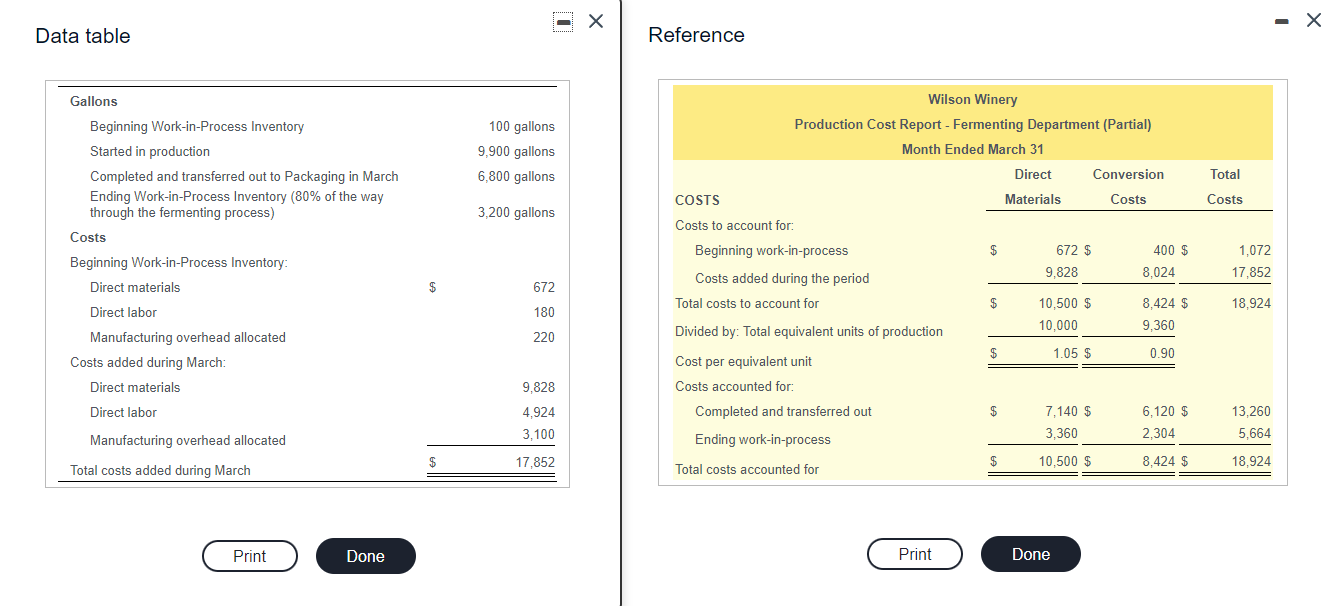Select the Wilson Winery report header
This screenshot has height=606, width=1336.
[x=972, y=100]
